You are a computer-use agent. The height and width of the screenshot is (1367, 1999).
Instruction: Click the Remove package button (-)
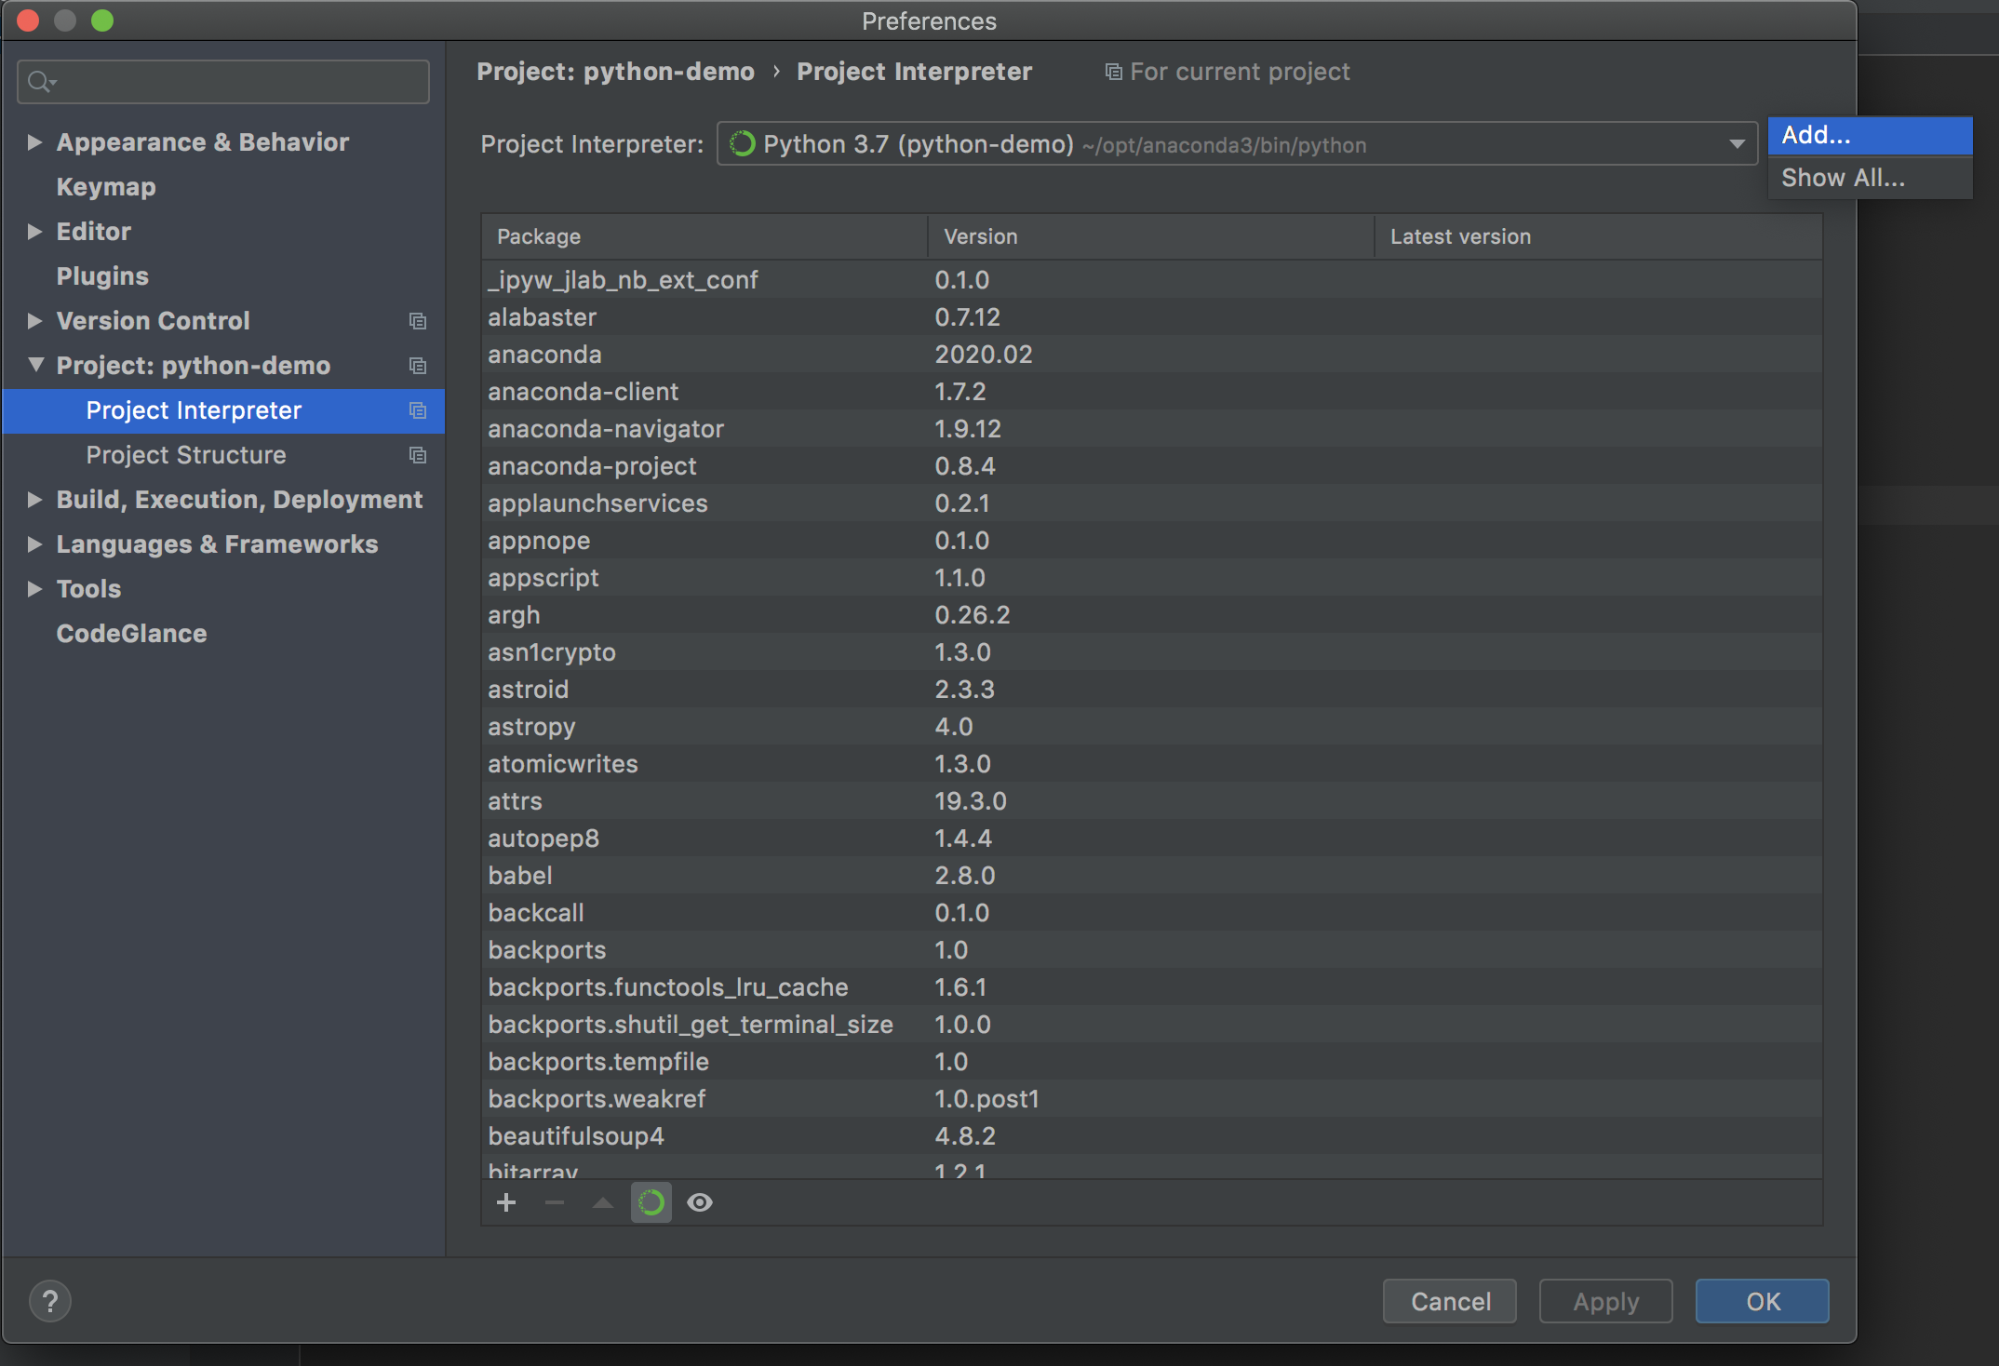tap(554, 1201)
